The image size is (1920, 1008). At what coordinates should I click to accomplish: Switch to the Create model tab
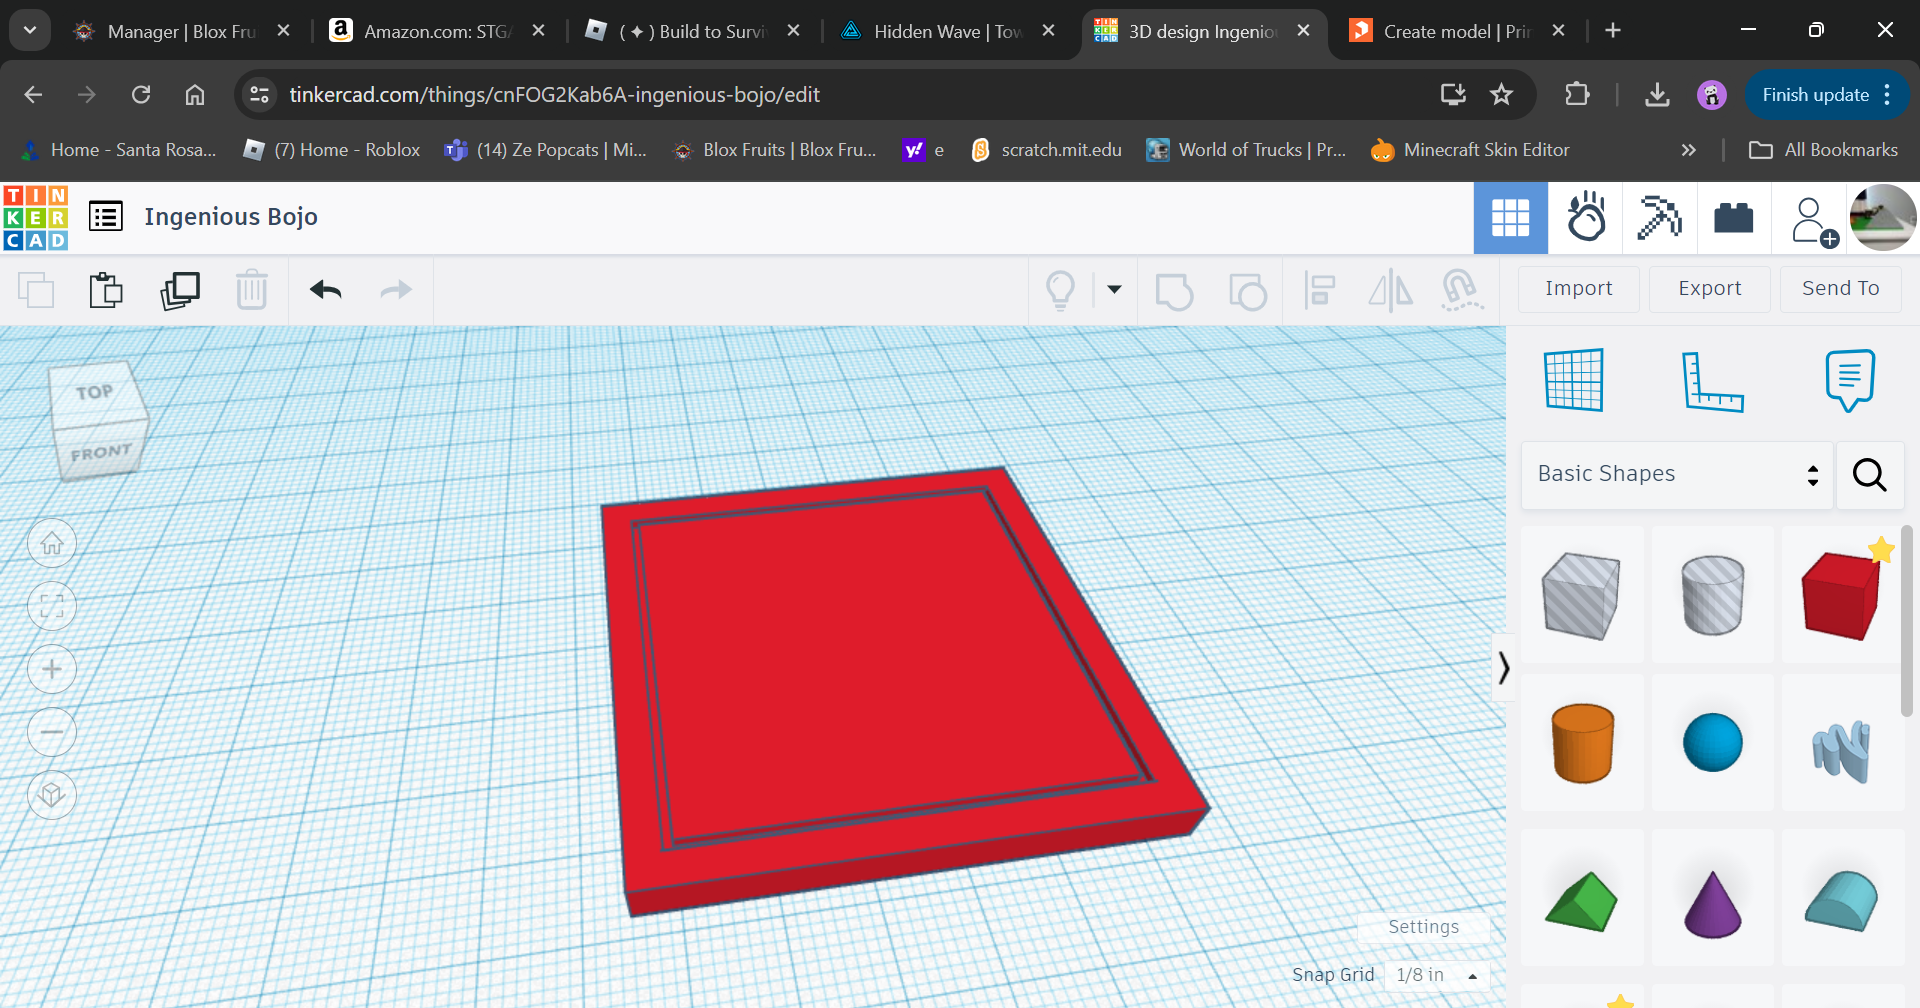(x=1457, y=32)
